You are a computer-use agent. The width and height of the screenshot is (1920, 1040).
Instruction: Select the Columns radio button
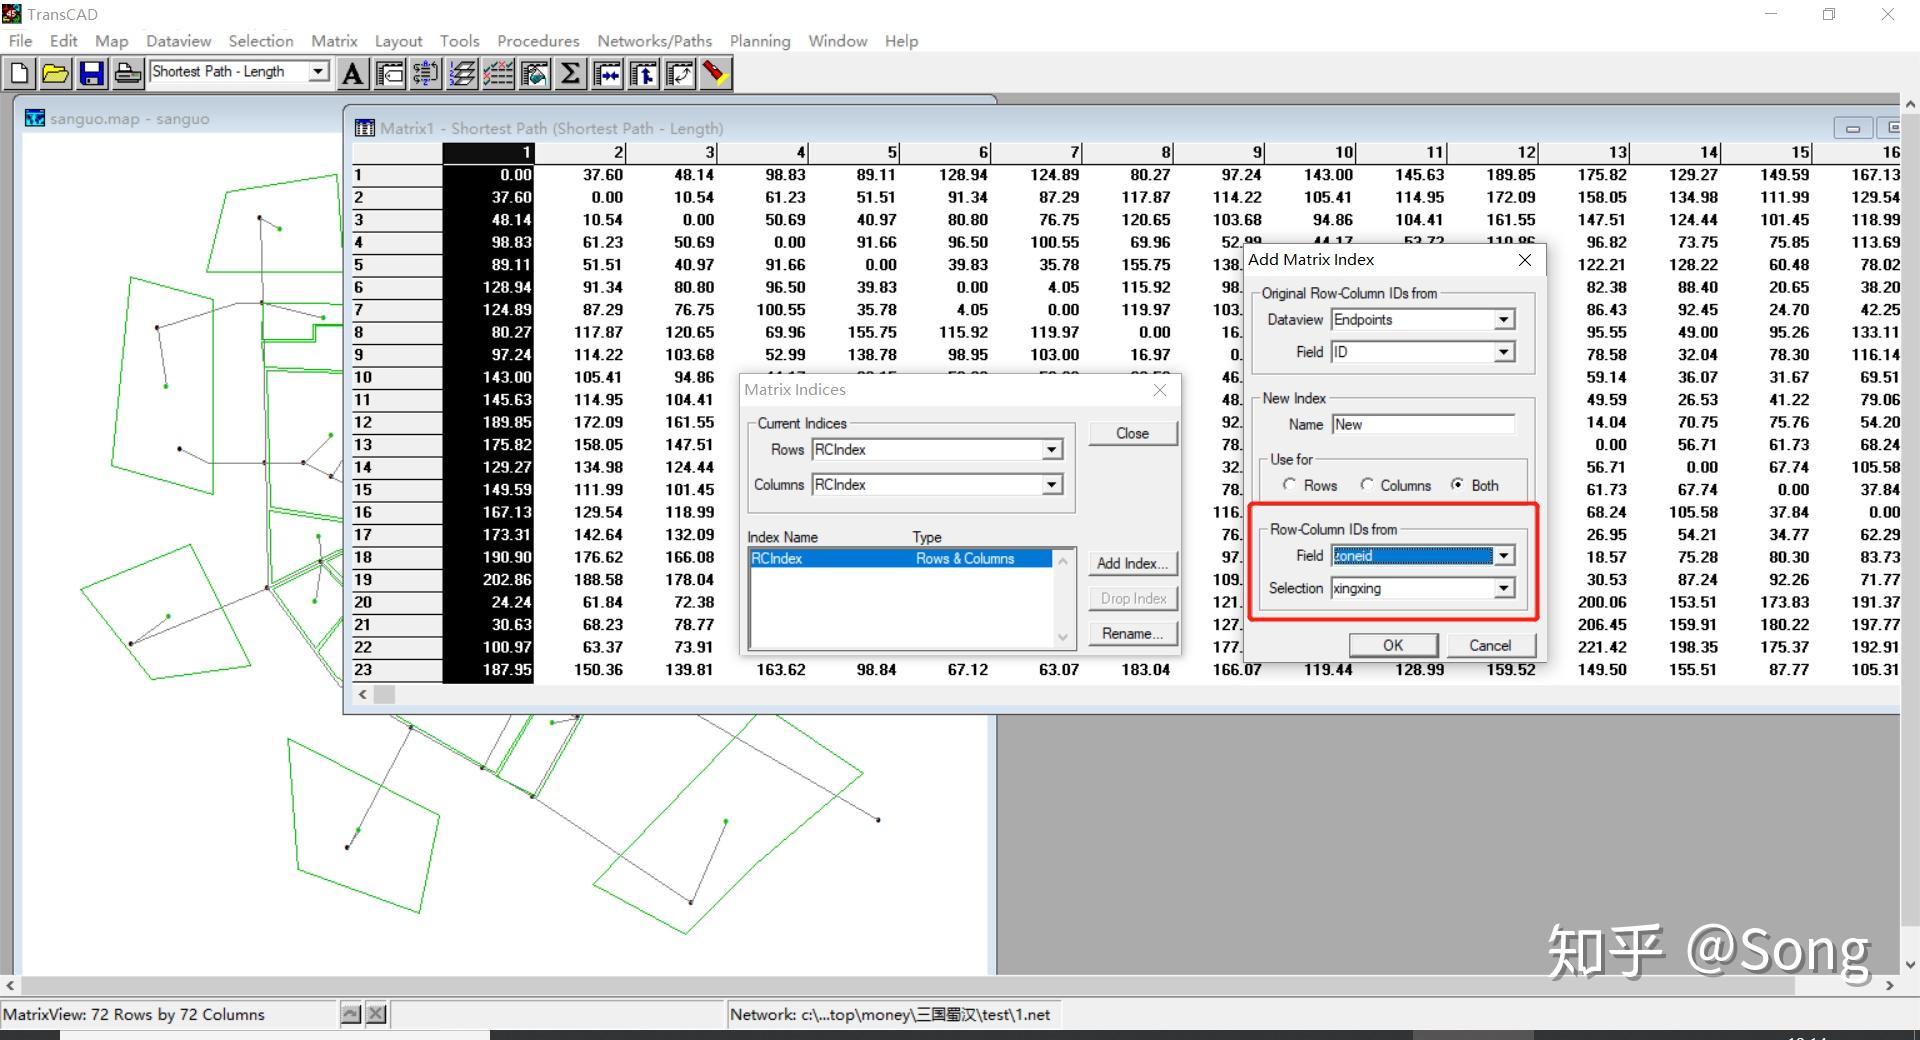tap(1366, 485)
